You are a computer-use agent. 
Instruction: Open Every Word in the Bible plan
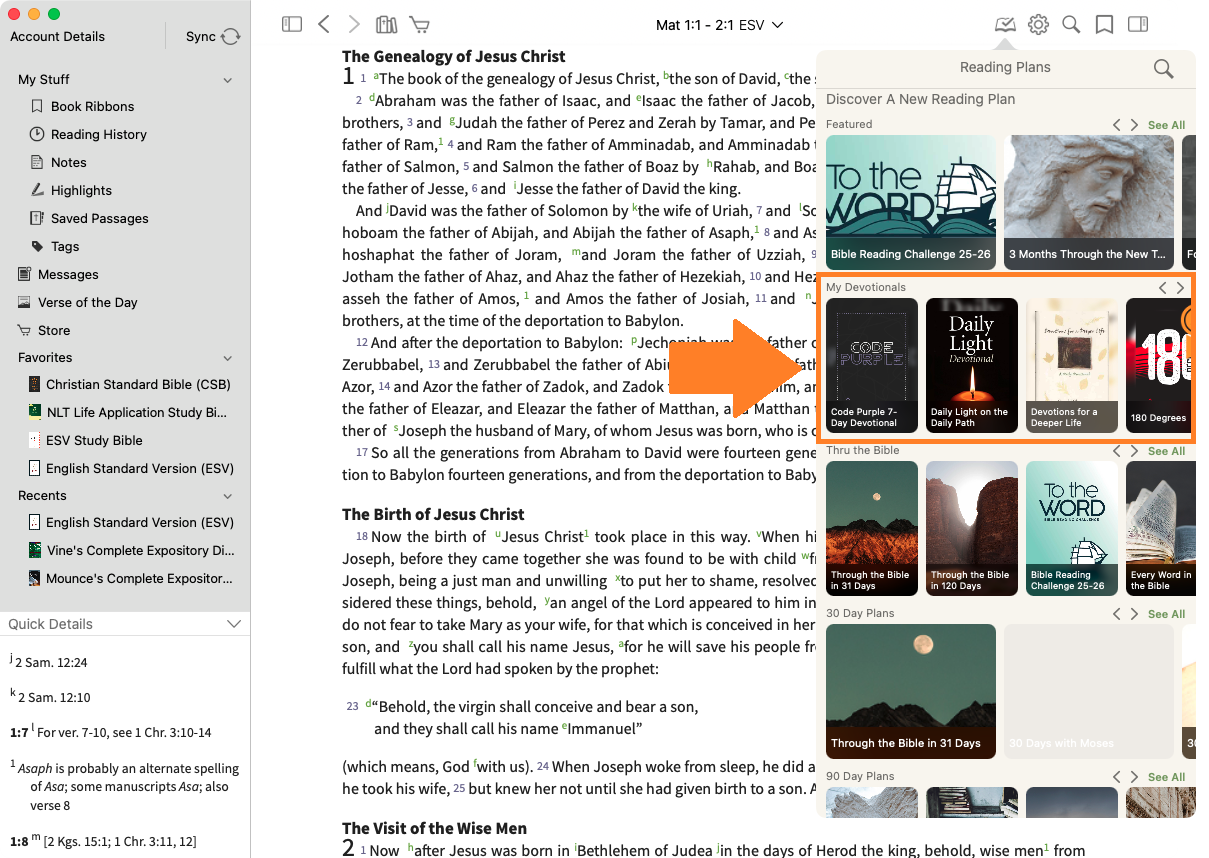click(1160, 528)
